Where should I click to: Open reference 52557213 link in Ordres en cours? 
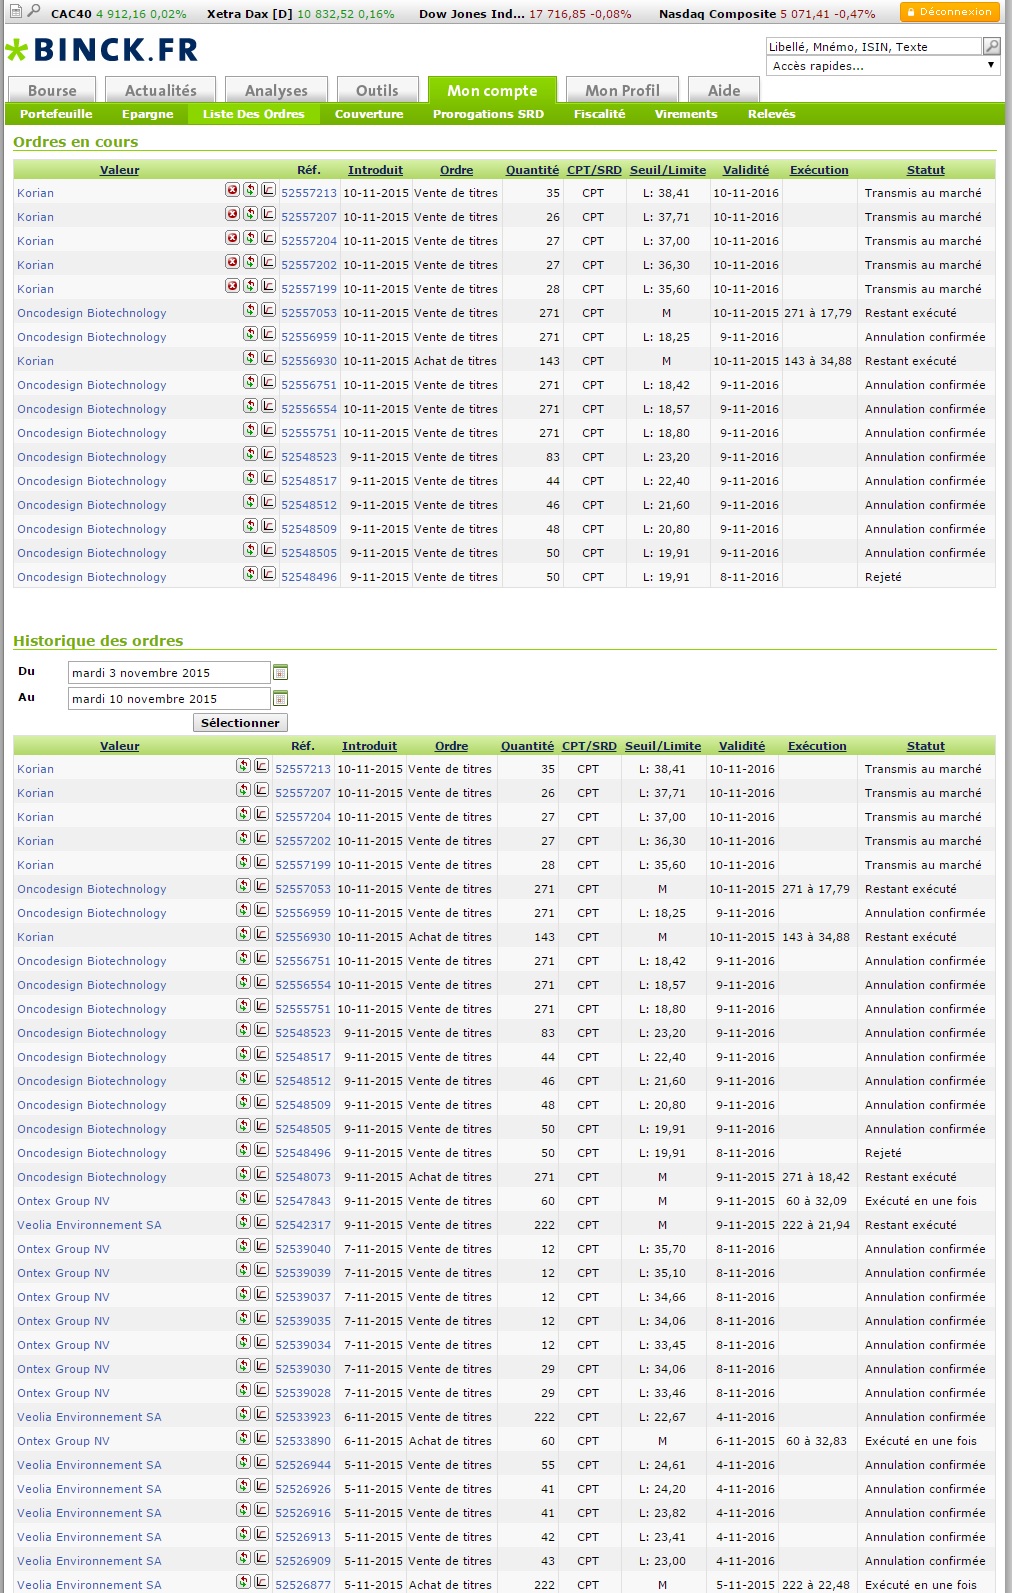309,193
